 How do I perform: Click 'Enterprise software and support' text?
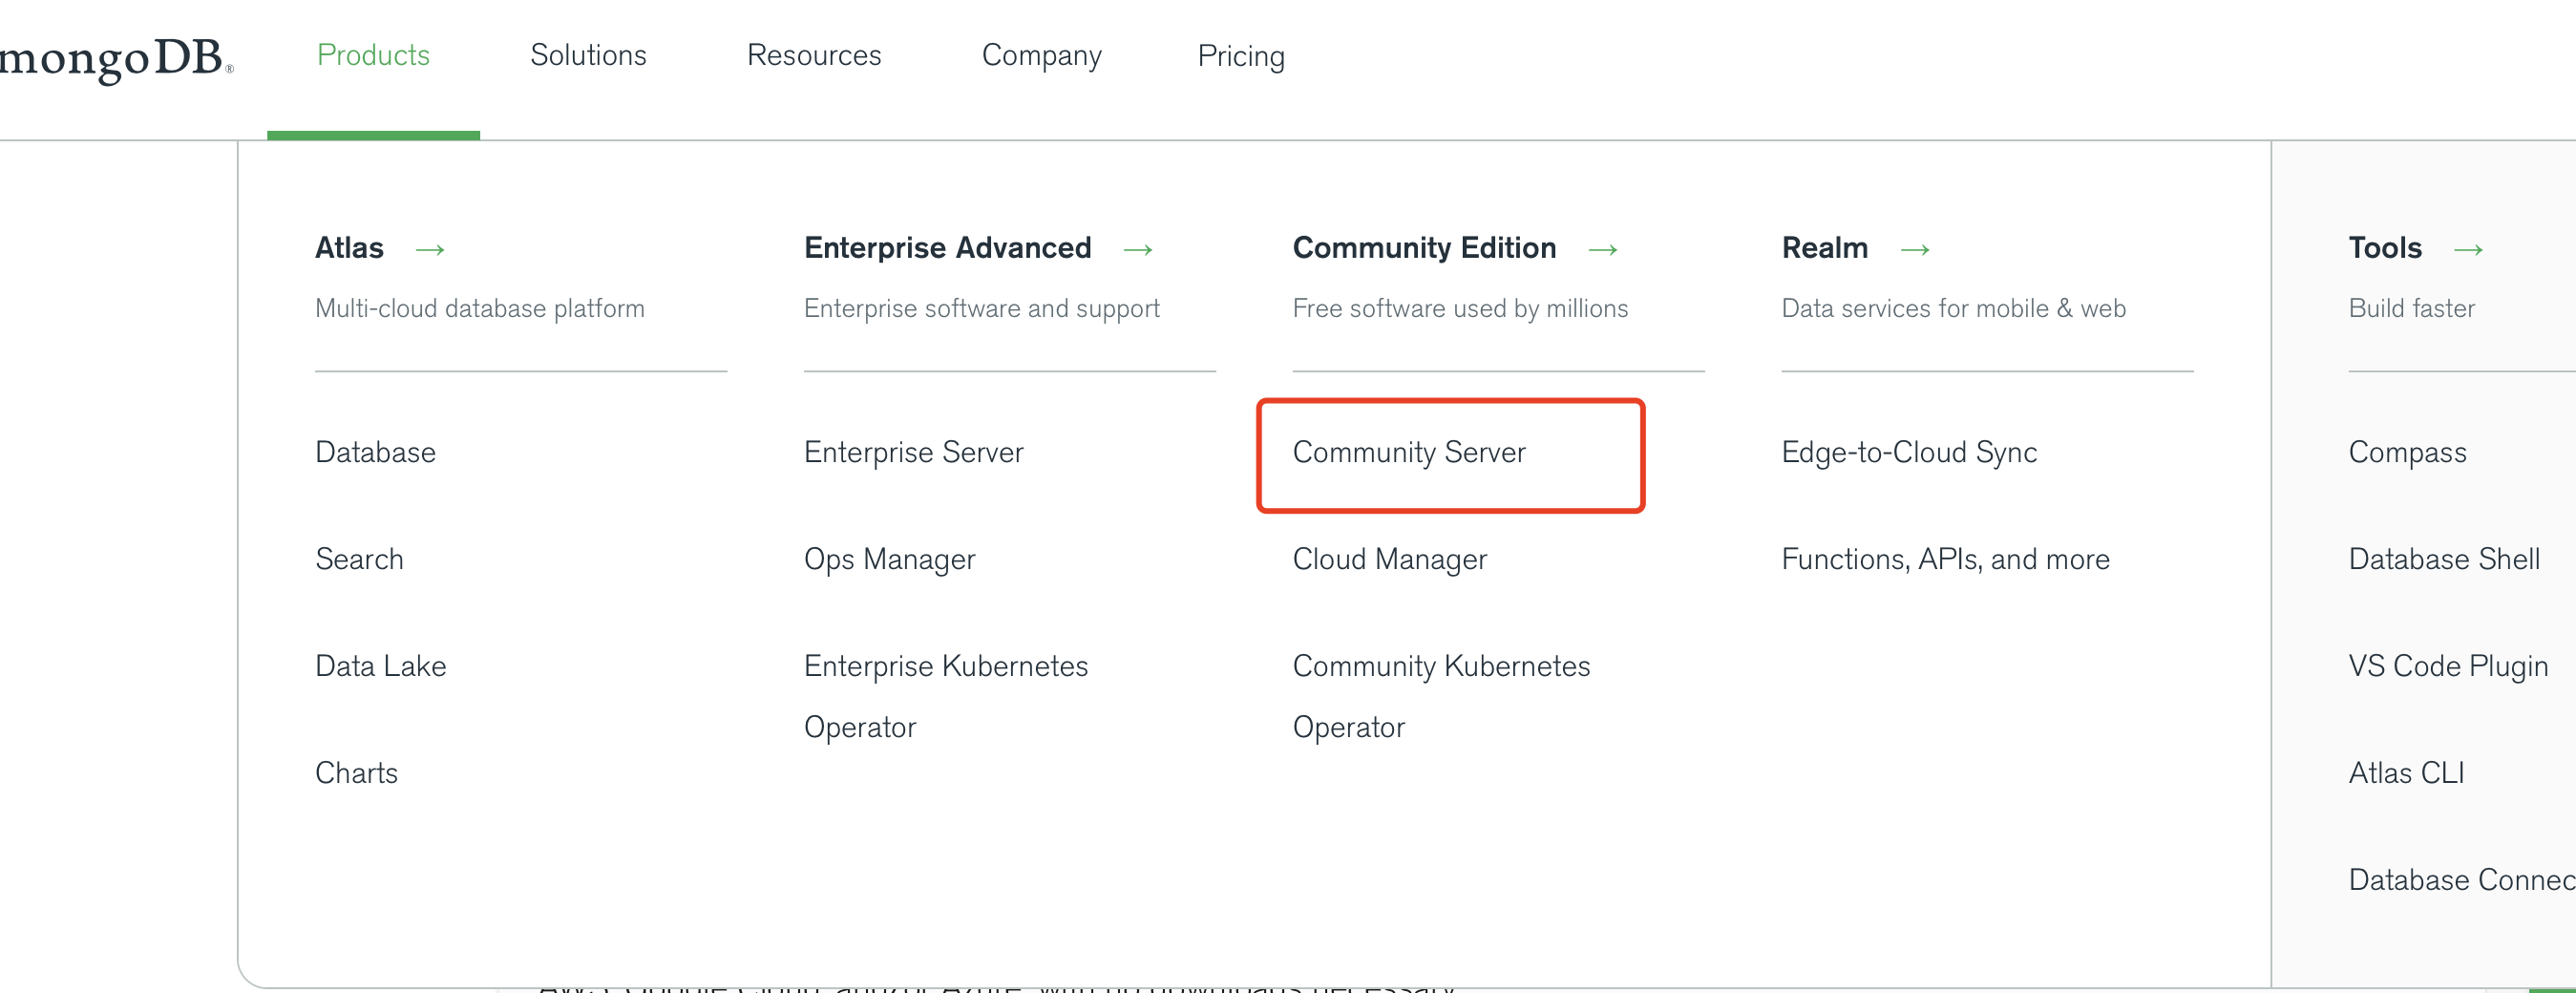pos(981,309)
